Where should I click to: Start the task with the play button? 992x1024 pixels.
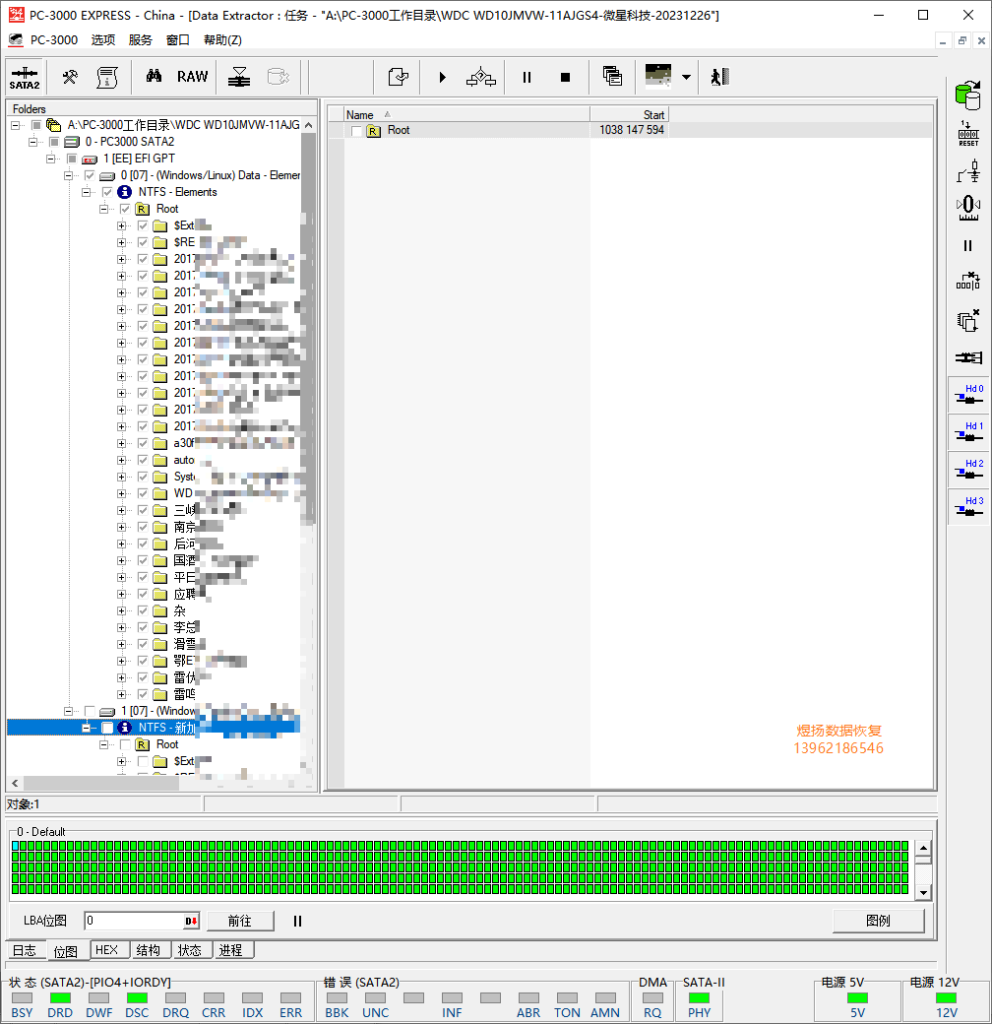[x=443, y=77]
